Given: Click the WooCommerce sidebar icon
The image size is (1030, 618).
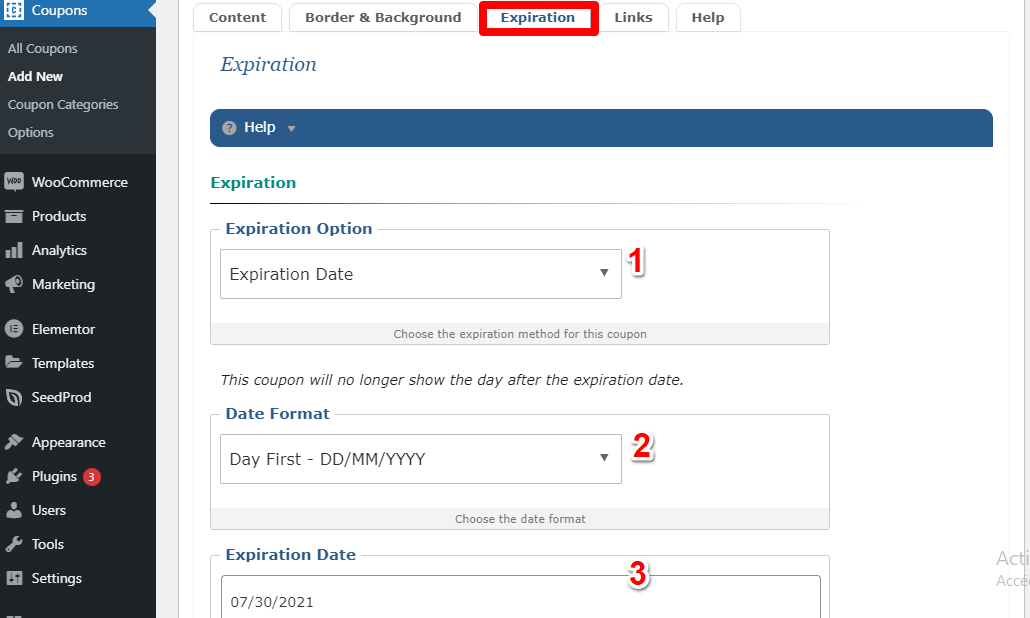Looking at the screenshot, I should [x=14, y=182].
